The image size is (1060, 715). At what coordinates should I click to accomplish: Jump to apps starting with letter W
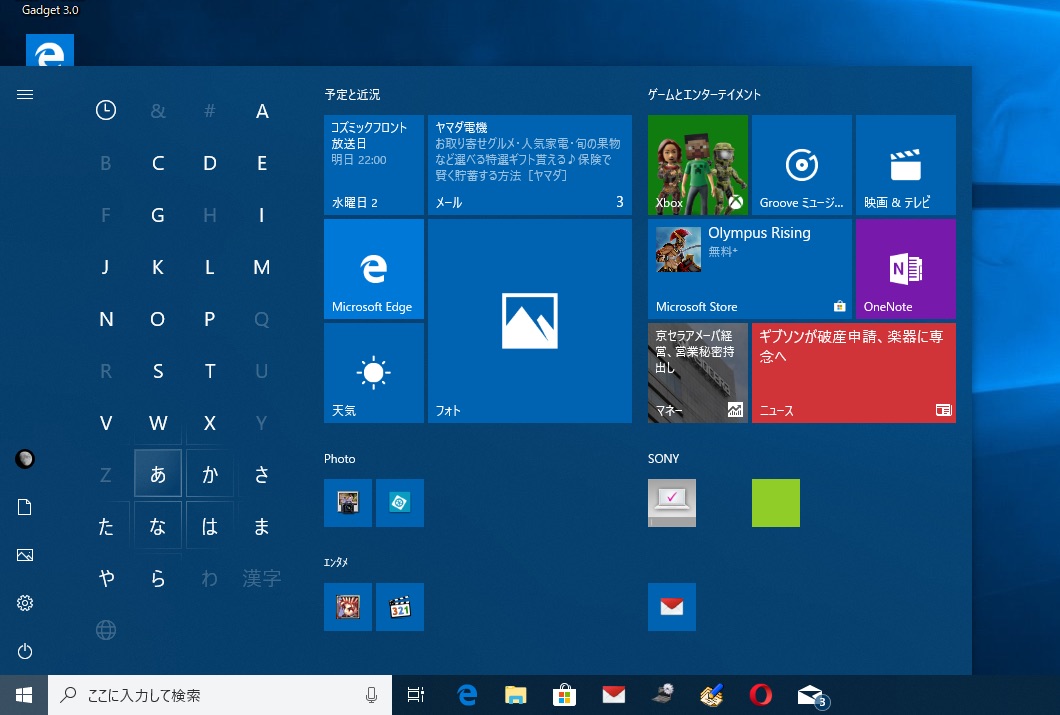[158, 423]
